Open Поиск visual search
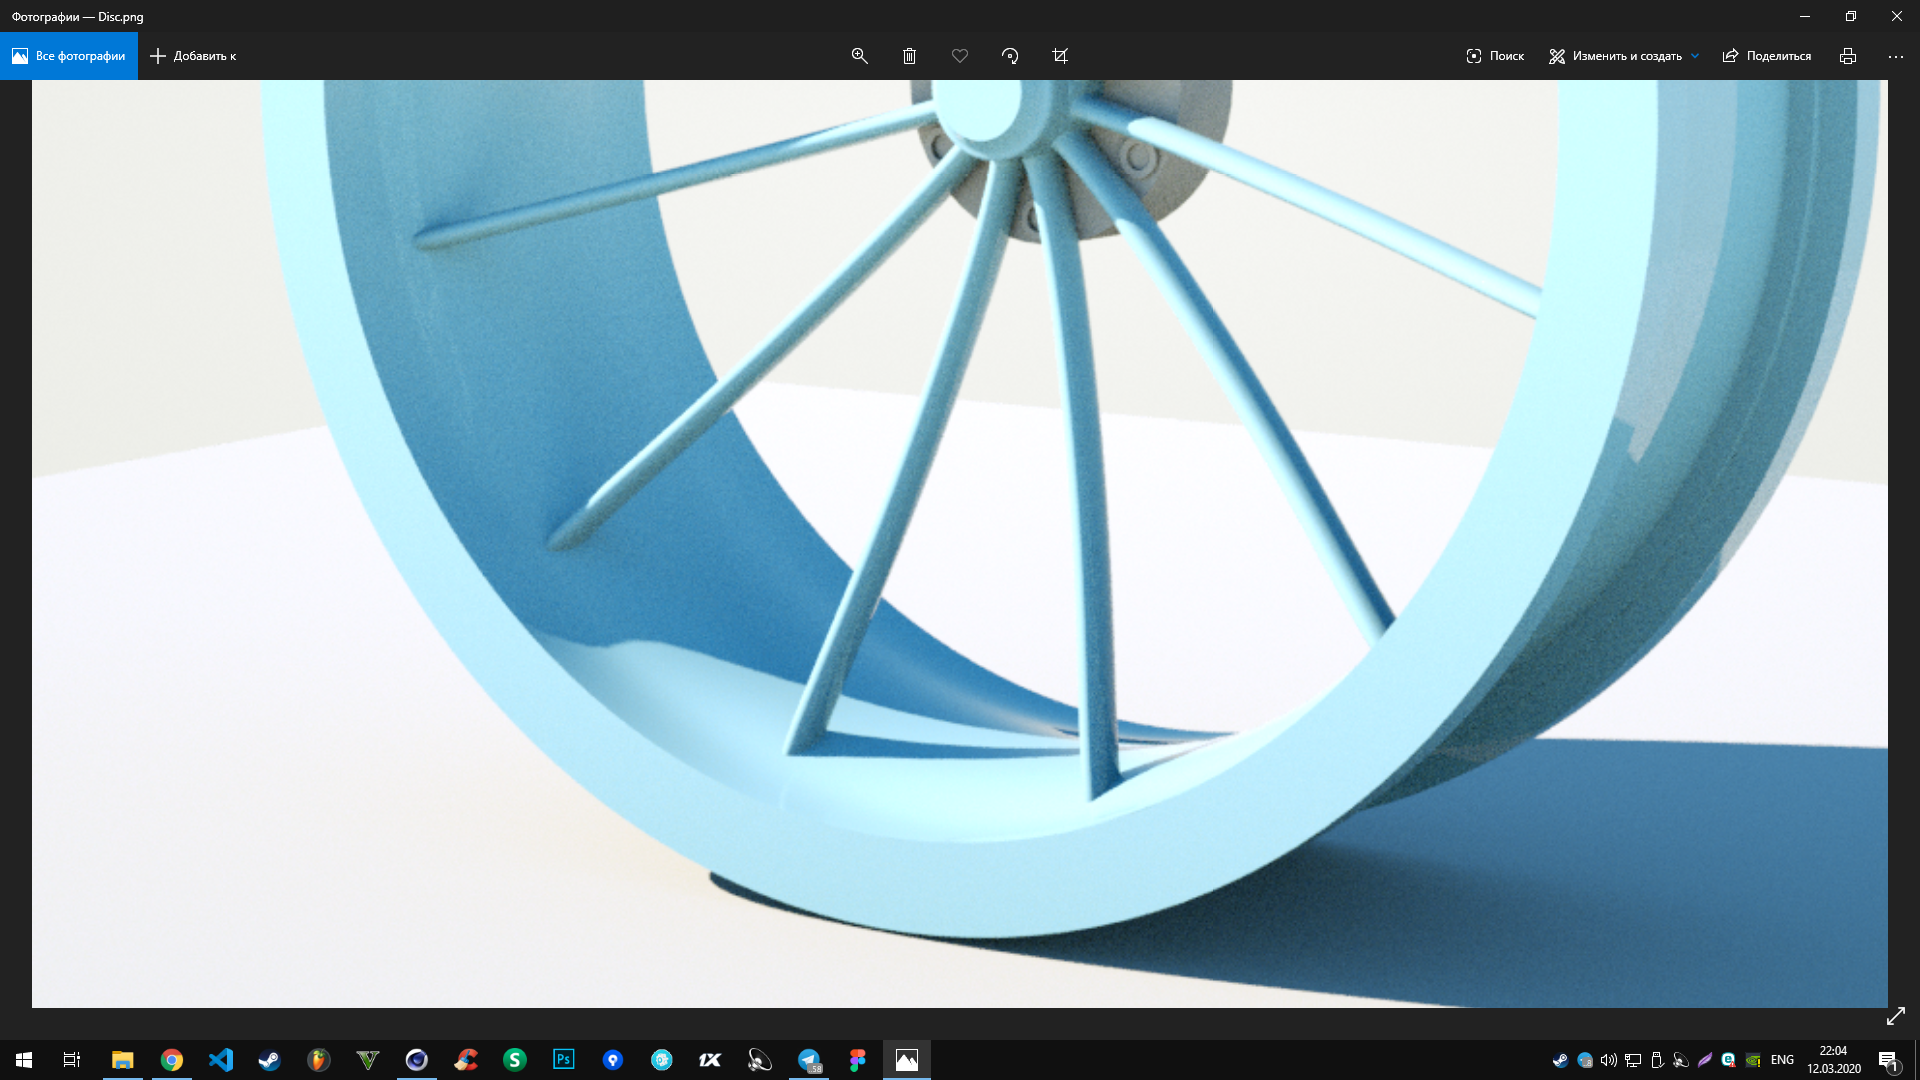 [x=1495, y=56]
